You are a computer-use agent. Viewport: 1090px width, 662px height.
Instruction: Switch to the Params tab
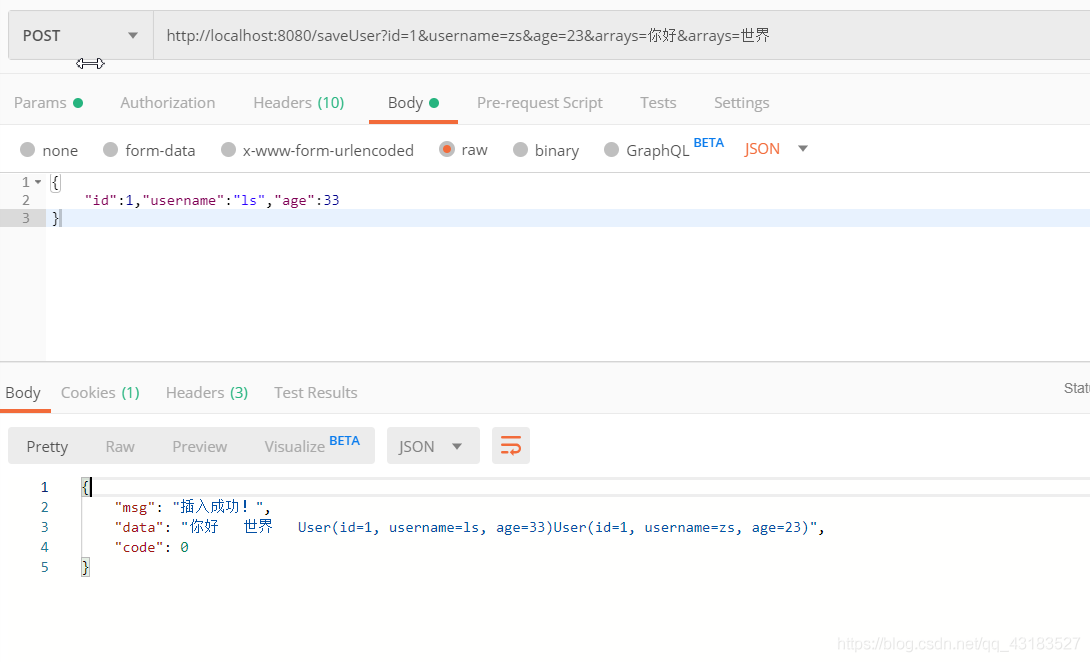[x=48, y=103]
